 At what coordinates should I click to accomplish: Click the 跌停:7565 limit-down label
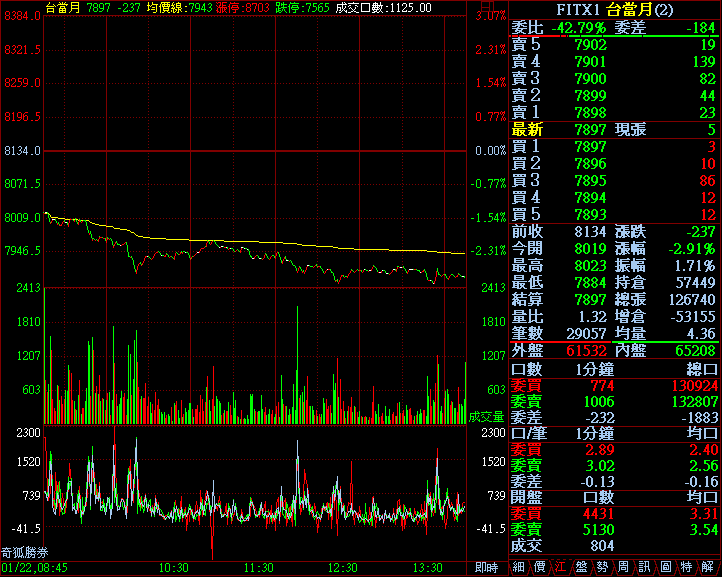click(303, 8)
